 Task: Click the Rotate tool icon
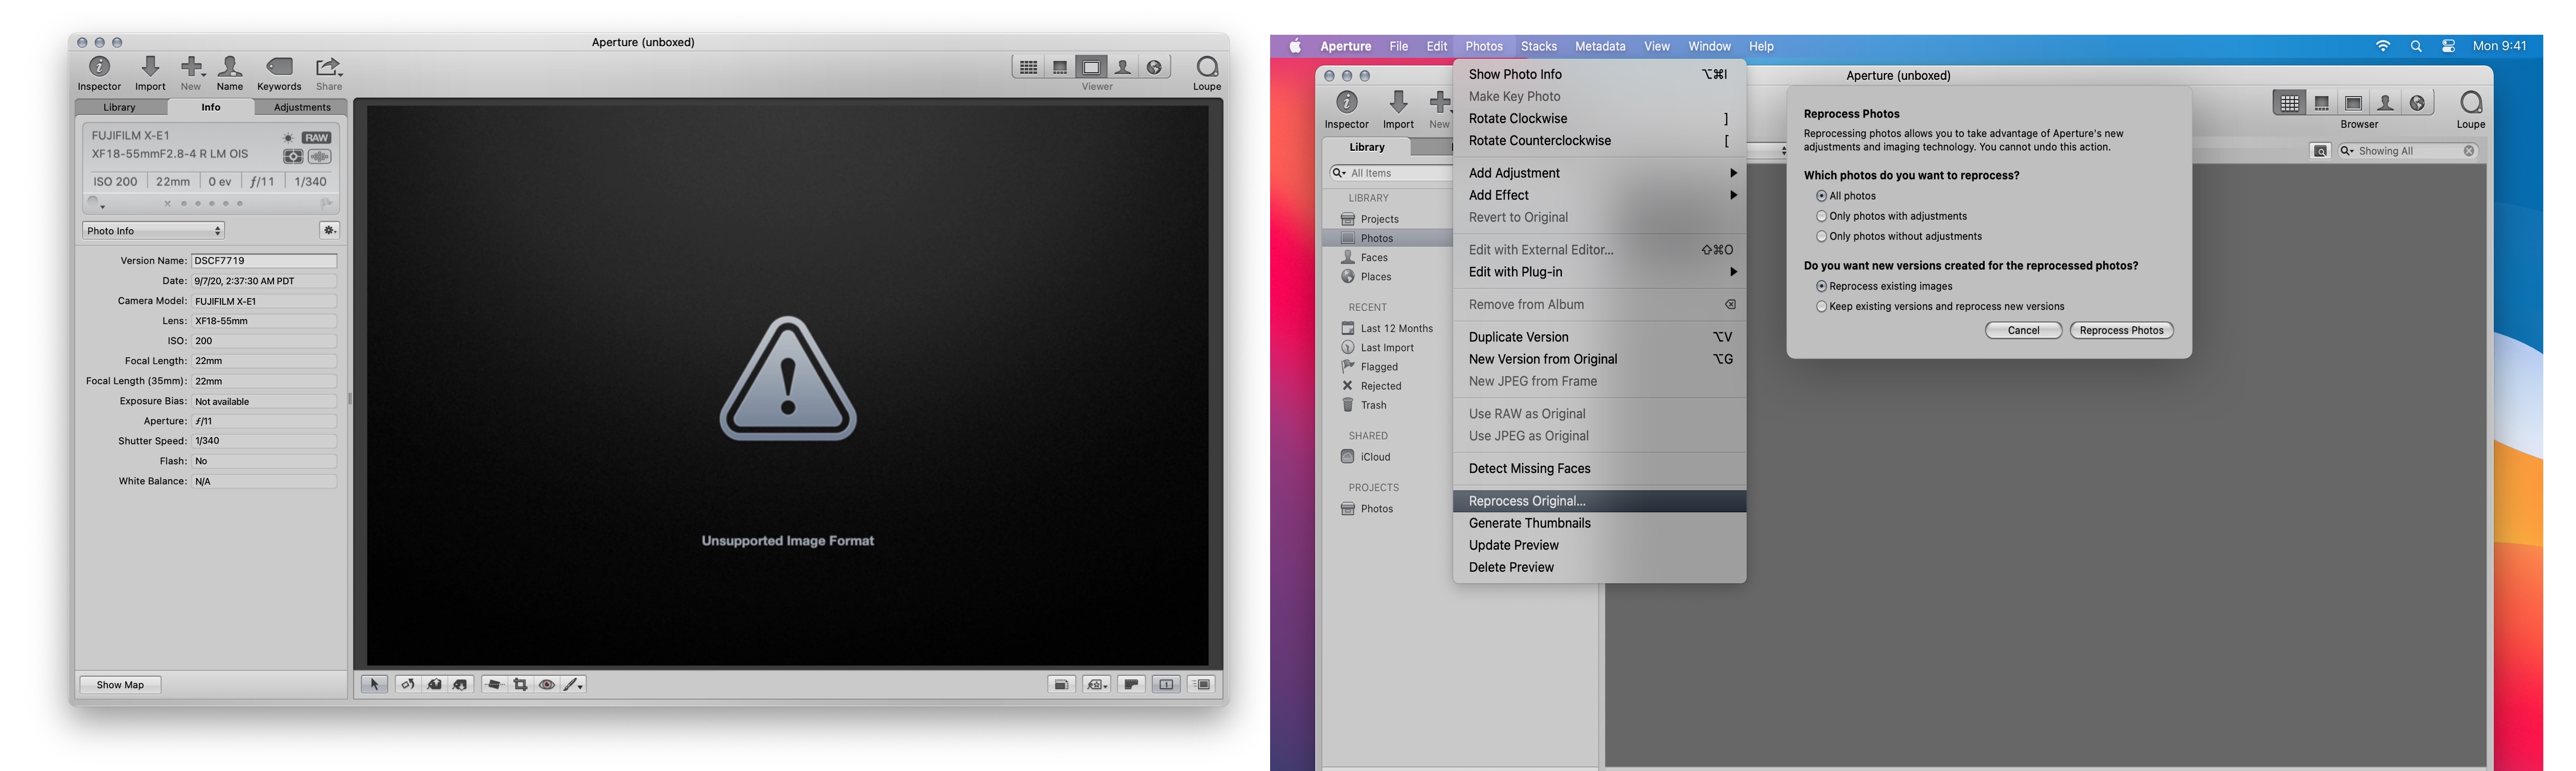pos(407,685)
